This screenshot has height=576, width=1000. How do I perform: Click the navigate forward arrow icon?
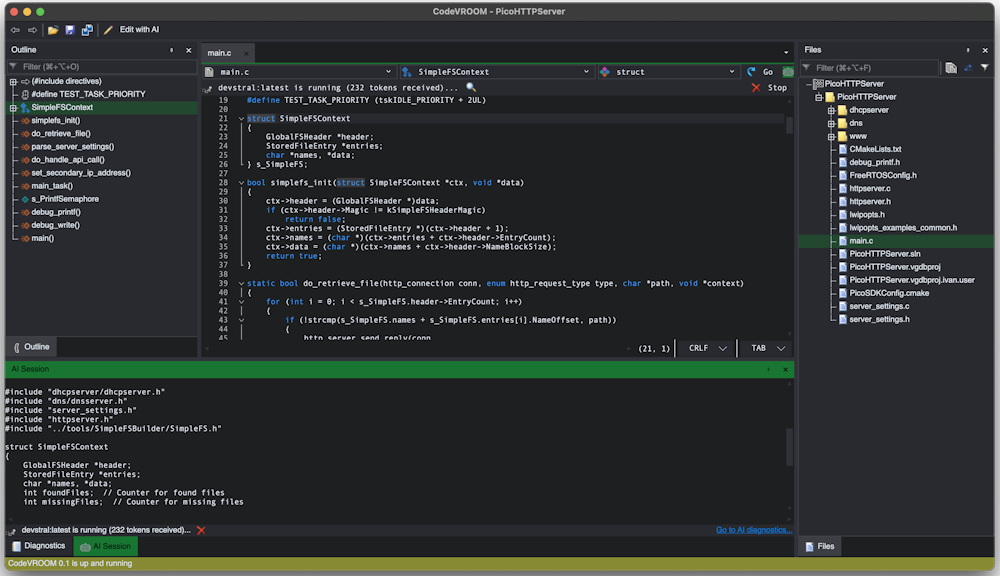(x=33, y=30)
